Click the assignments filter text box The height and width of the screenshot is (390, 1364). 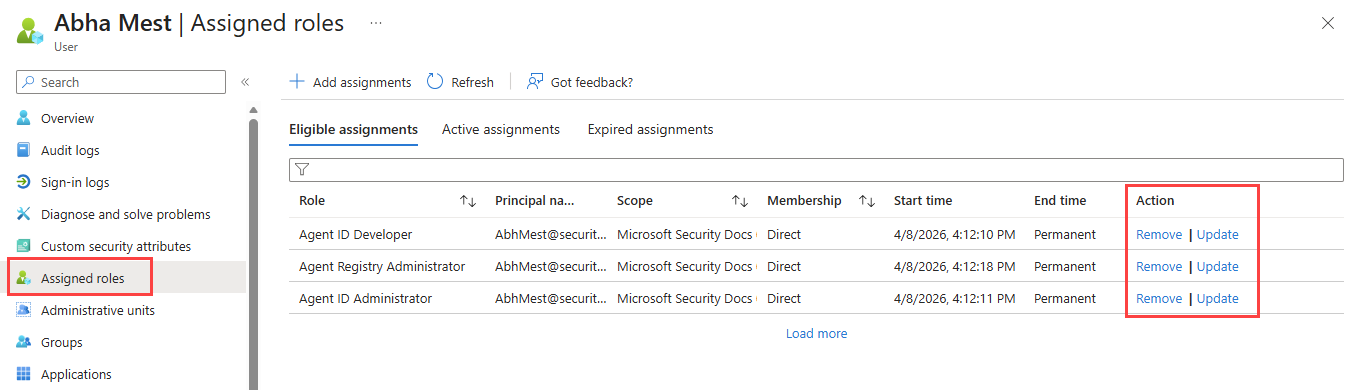816,170
